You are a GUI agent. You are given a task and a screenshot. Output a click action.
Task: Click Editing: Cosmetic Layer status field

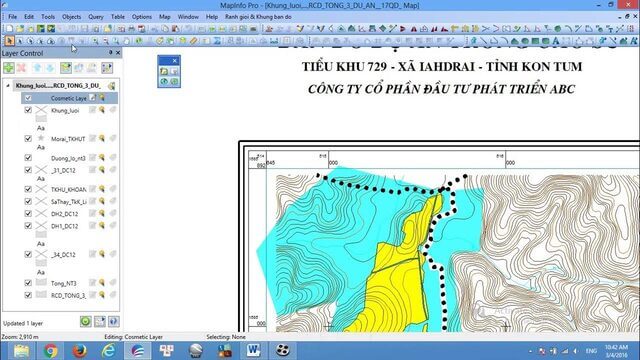[x=133, y=337]
